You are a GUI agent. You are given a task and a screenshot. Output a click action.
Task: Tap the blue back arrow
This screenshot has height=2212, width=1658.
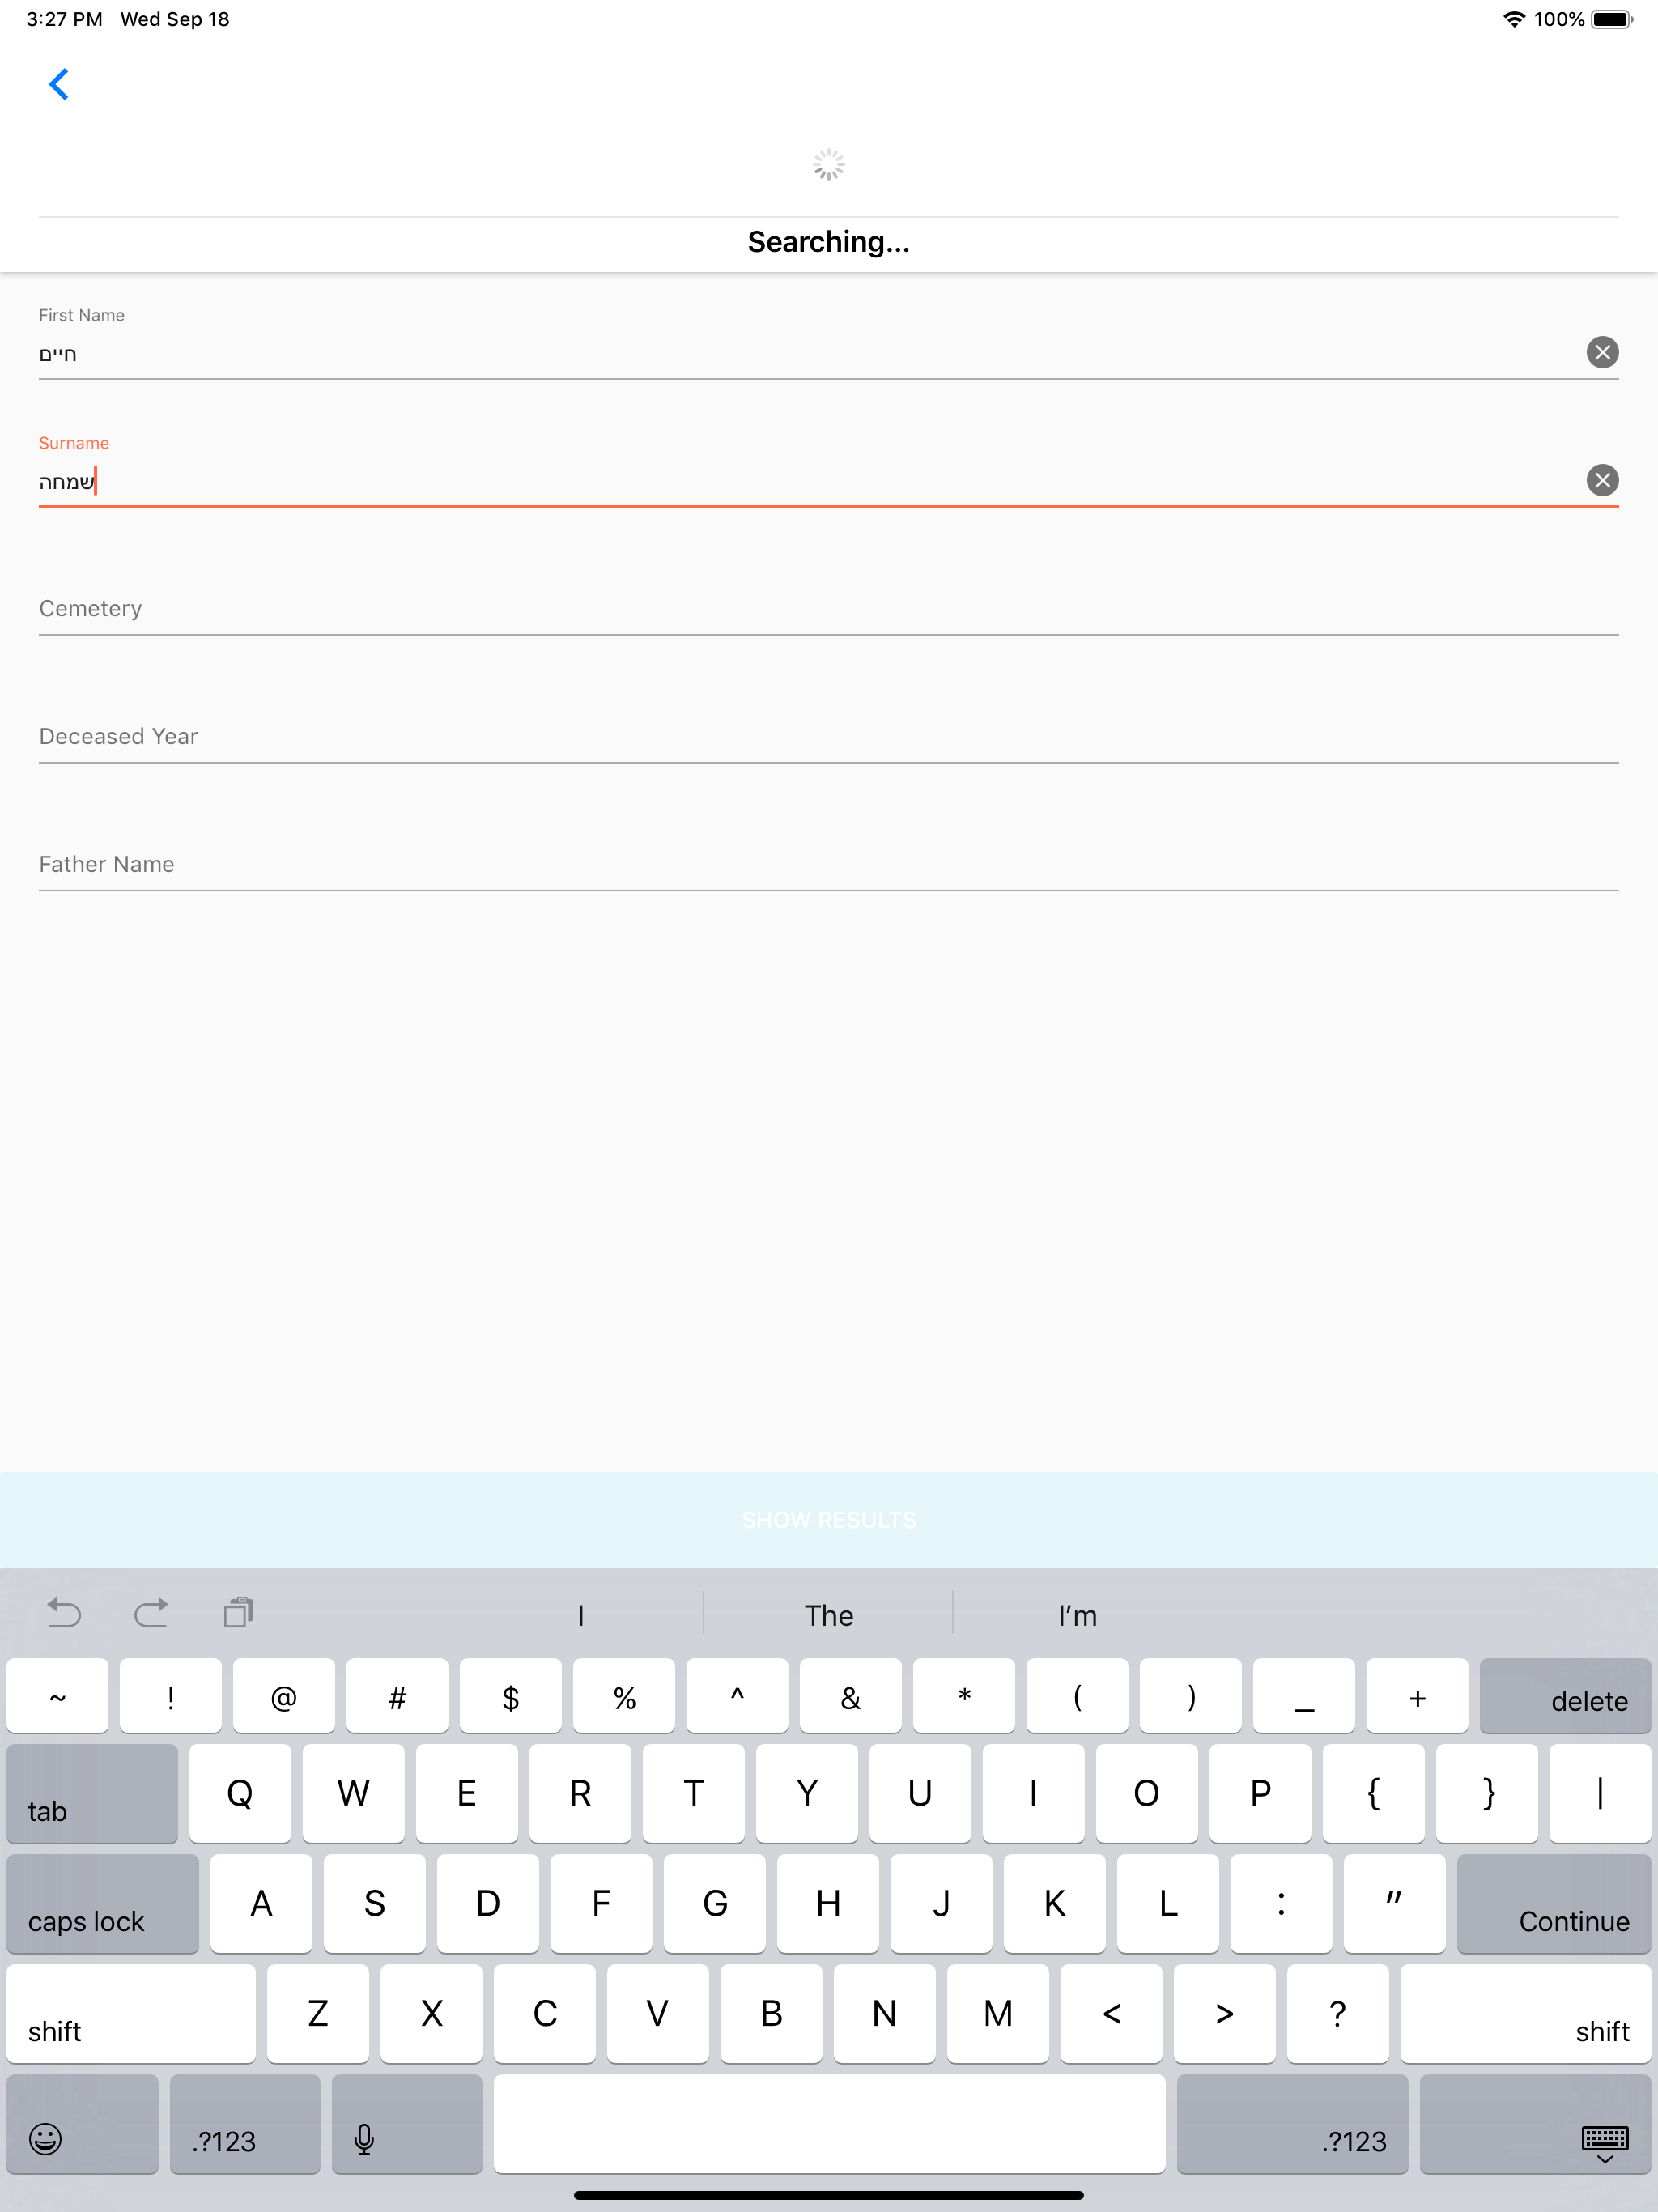point(59,85)
